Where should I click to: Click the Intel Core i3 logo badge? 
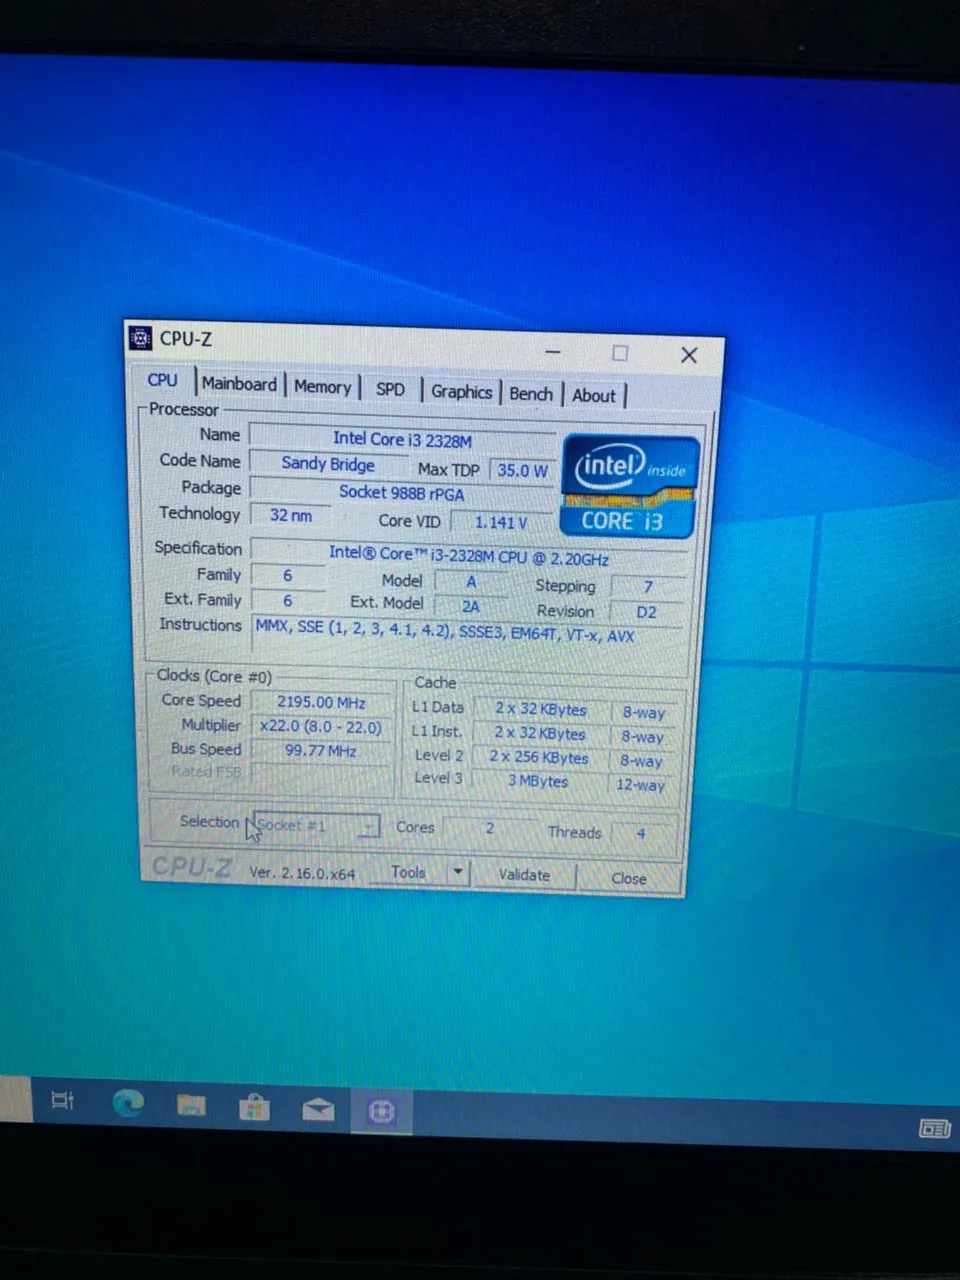click(629, 487)
